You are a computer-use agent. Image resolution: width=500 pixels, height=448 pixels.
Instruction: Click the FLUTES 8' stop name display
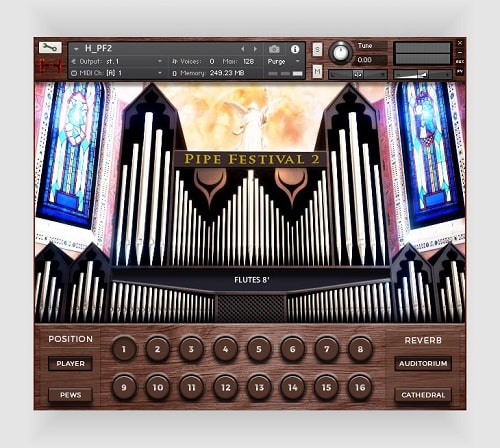coord(252,280)
